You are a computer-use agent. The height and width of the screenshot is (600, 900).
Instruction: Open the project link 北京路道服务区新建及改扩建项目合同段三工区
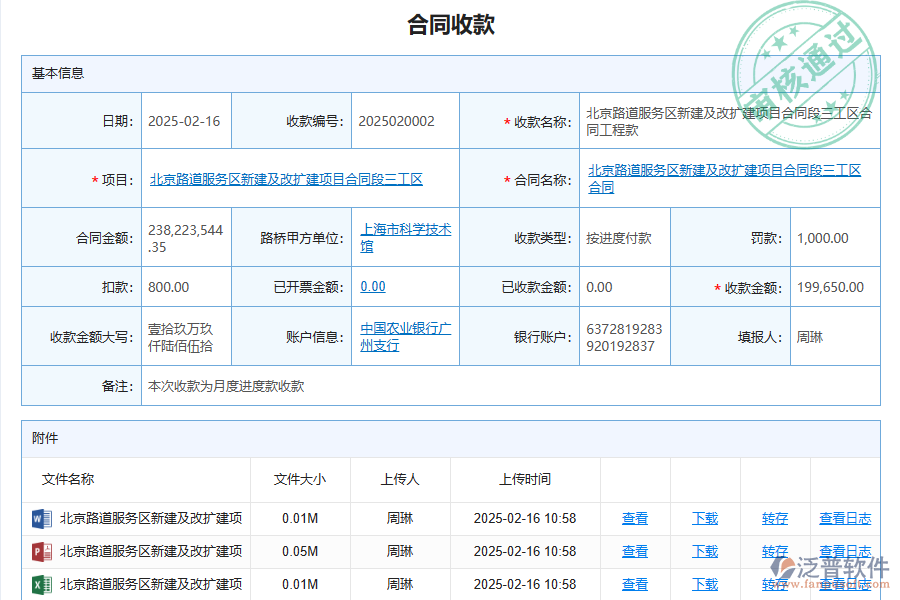coord(286,178)
